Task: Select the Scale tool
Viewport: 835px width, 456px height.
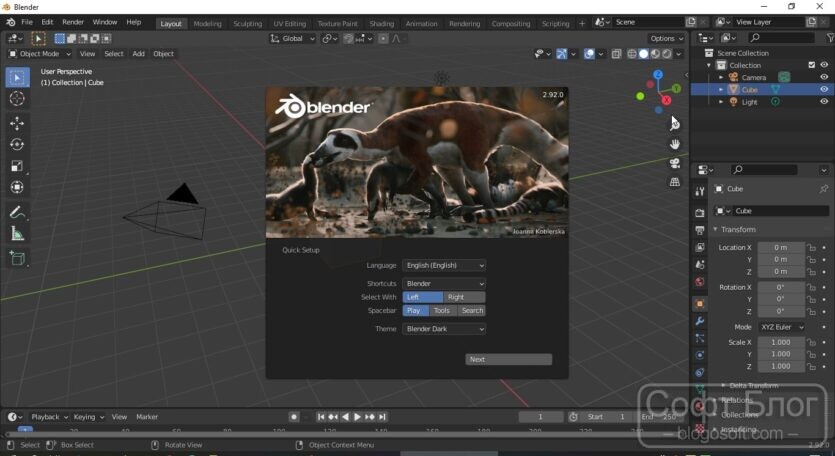Action: (x=17, y=166)
